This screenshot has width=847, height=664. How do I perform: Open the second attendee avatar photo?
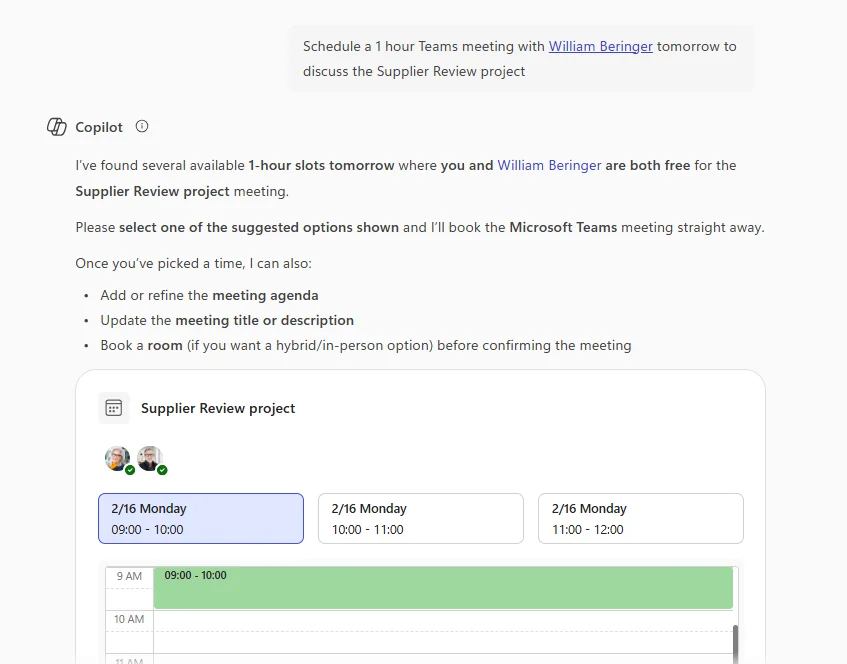tap(150, 458)
